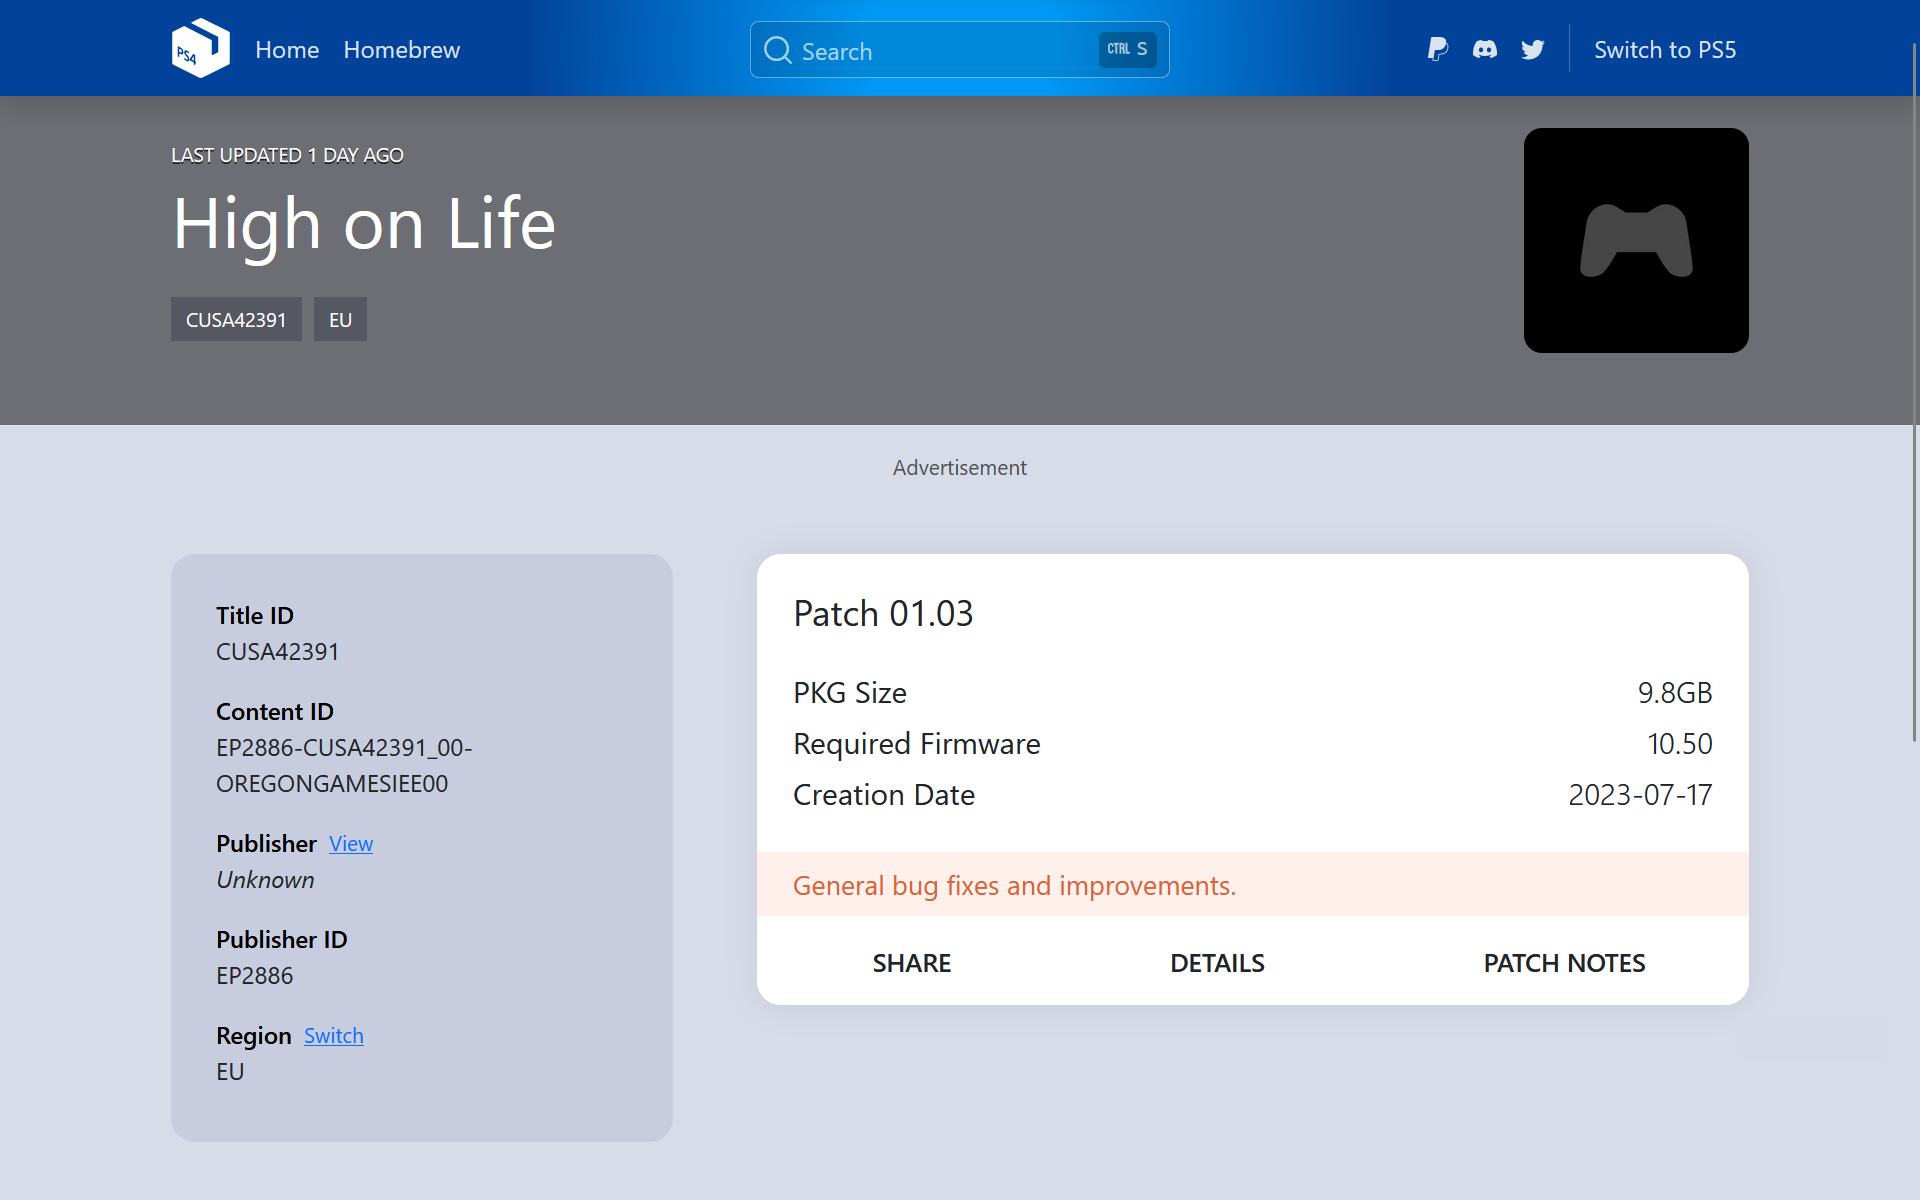The height and width of the screenshot is (1200, 1920).
Task: Click the View publisher link
Action: click(x=351, y=843)
